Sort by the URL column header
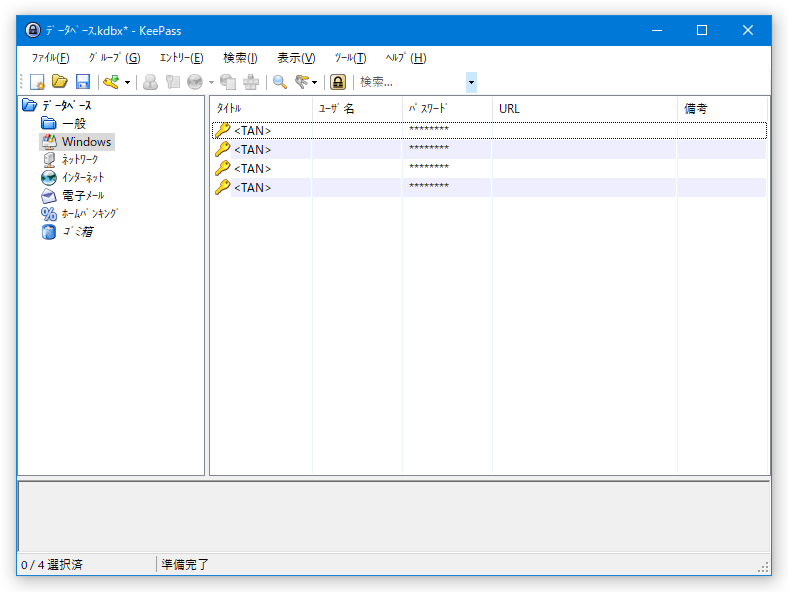Screen dimensions: 788x592 coord(585,109)
